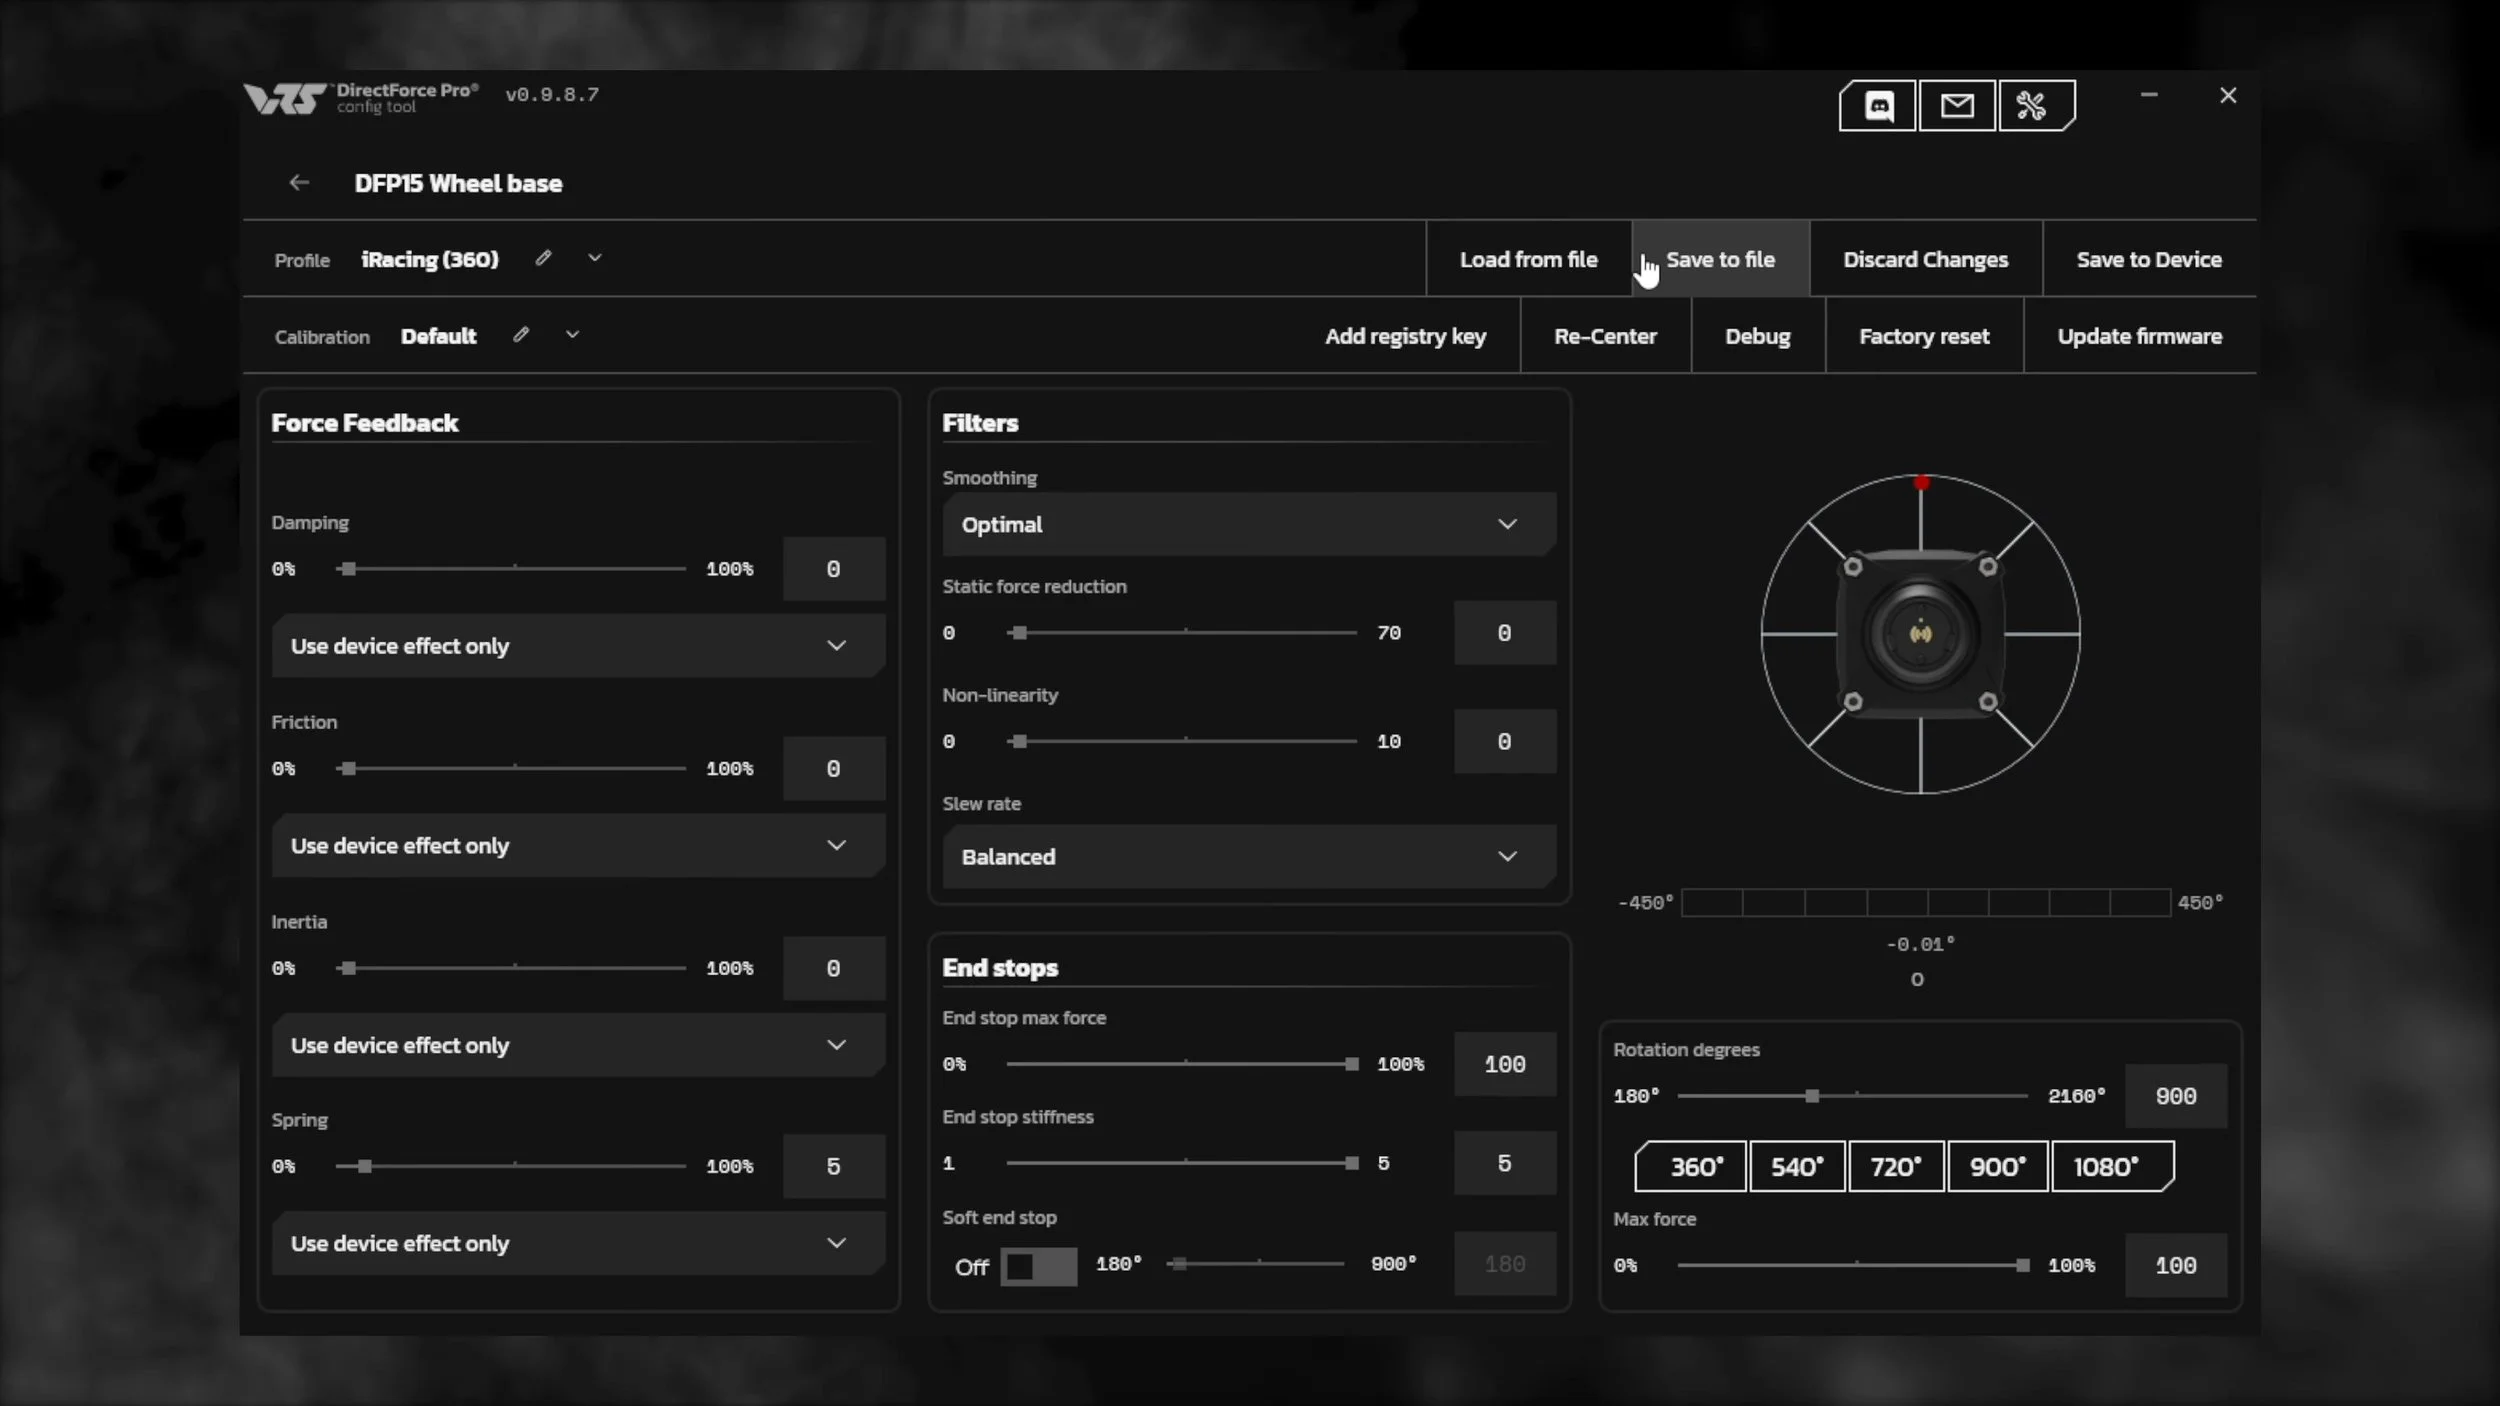Open the Smoothing dropdown set to Optimal

pos(1248,524)
